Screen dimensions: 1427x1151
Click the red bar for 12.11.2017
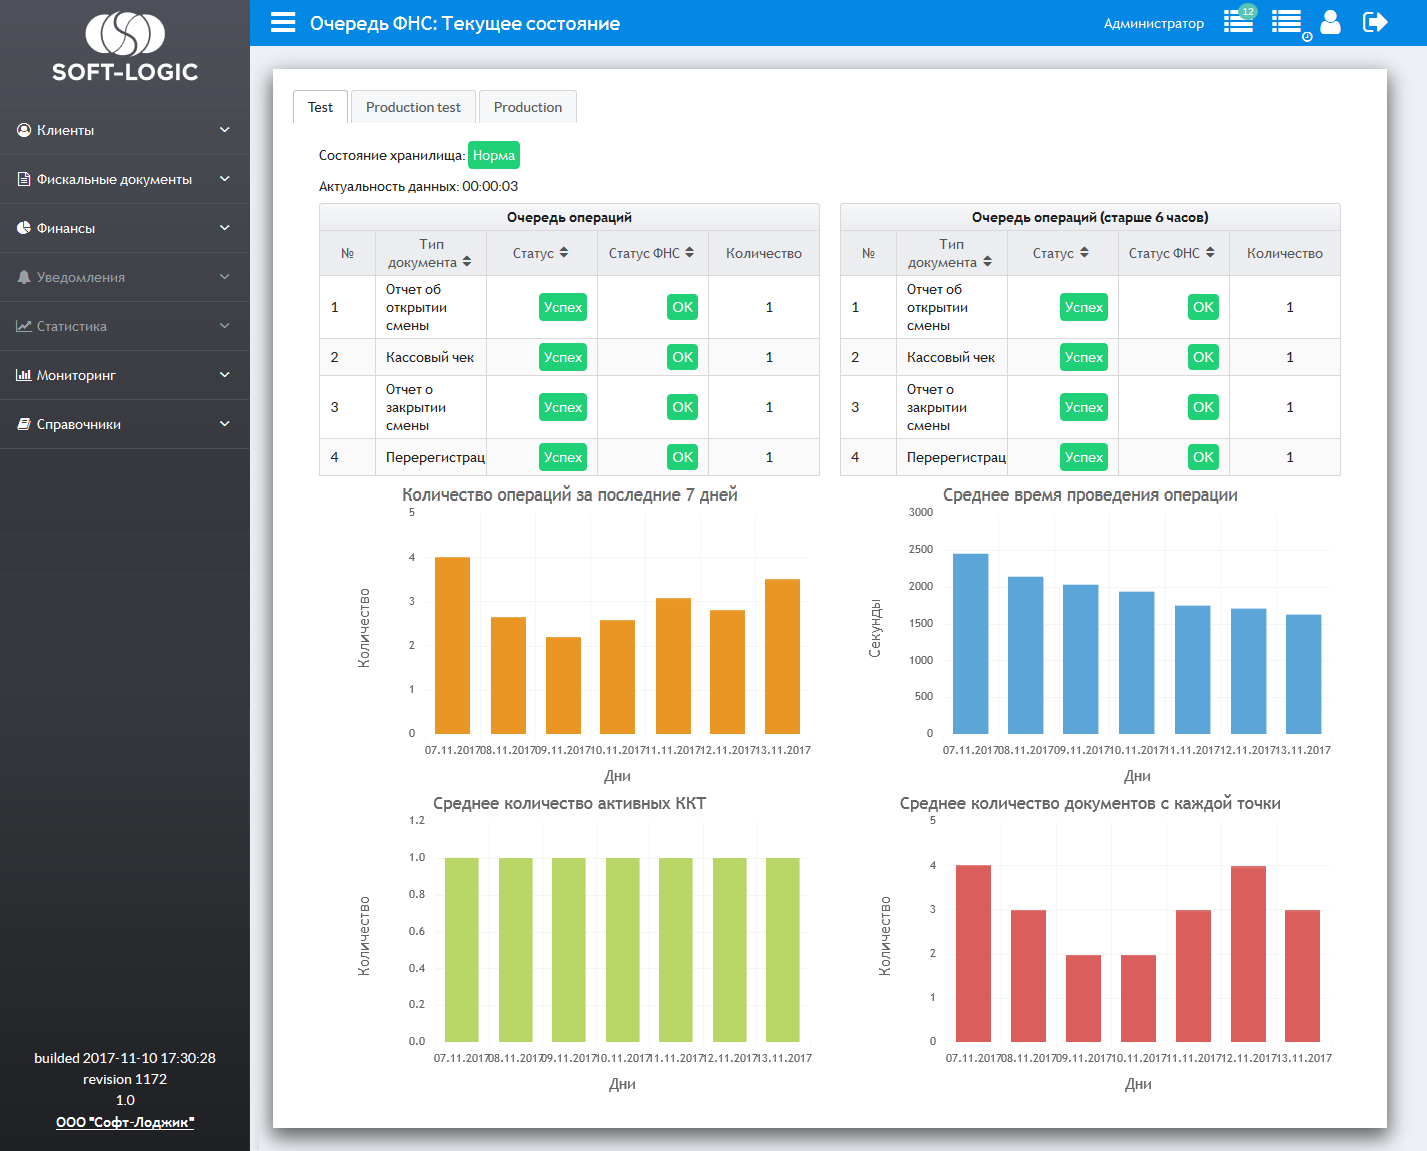(x=1248, y=954)
